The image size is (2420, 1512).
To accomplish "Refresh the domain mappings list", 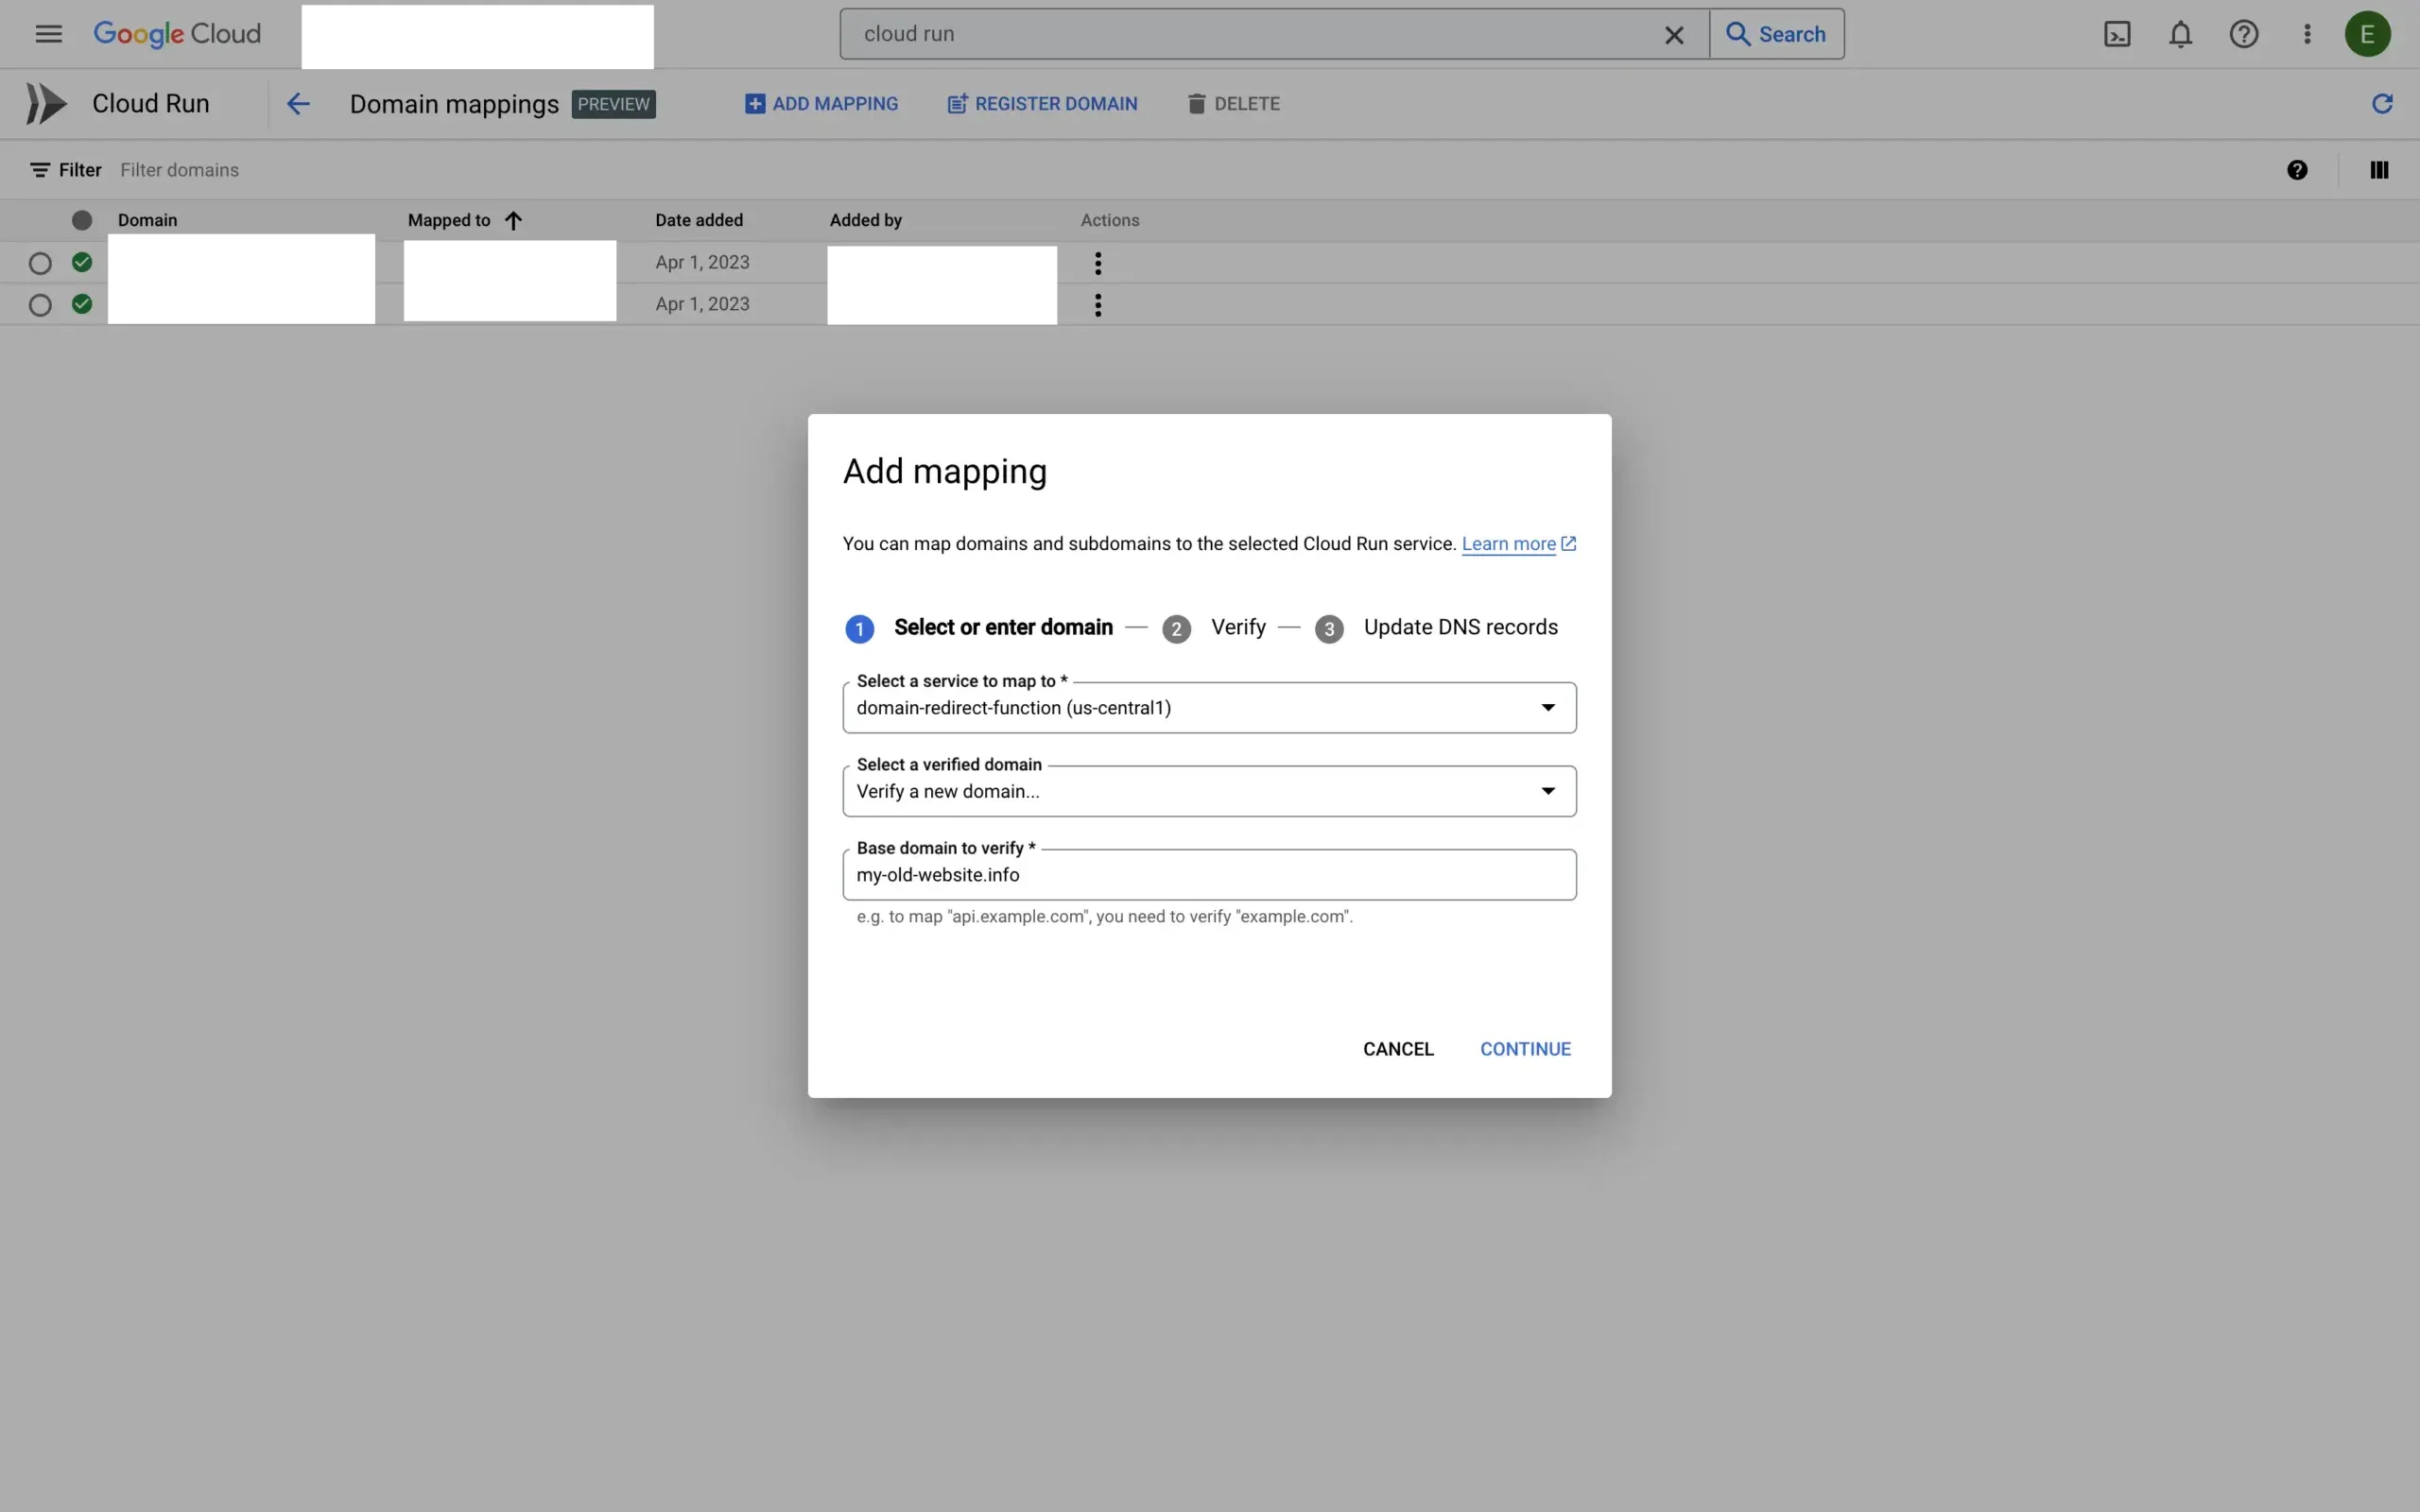I will (2381, 103).
